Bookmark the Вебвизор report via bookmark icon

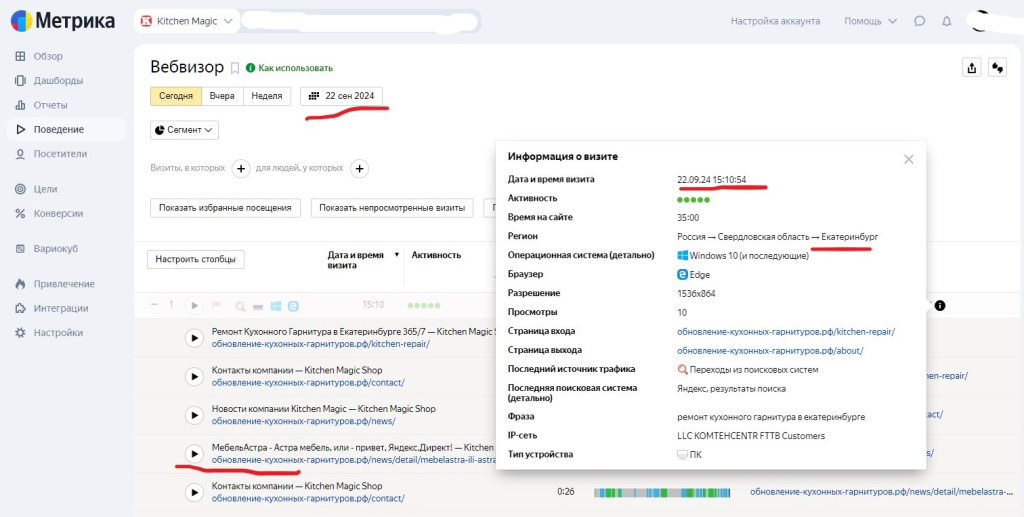pyautogui.click(x=234, y=68)
